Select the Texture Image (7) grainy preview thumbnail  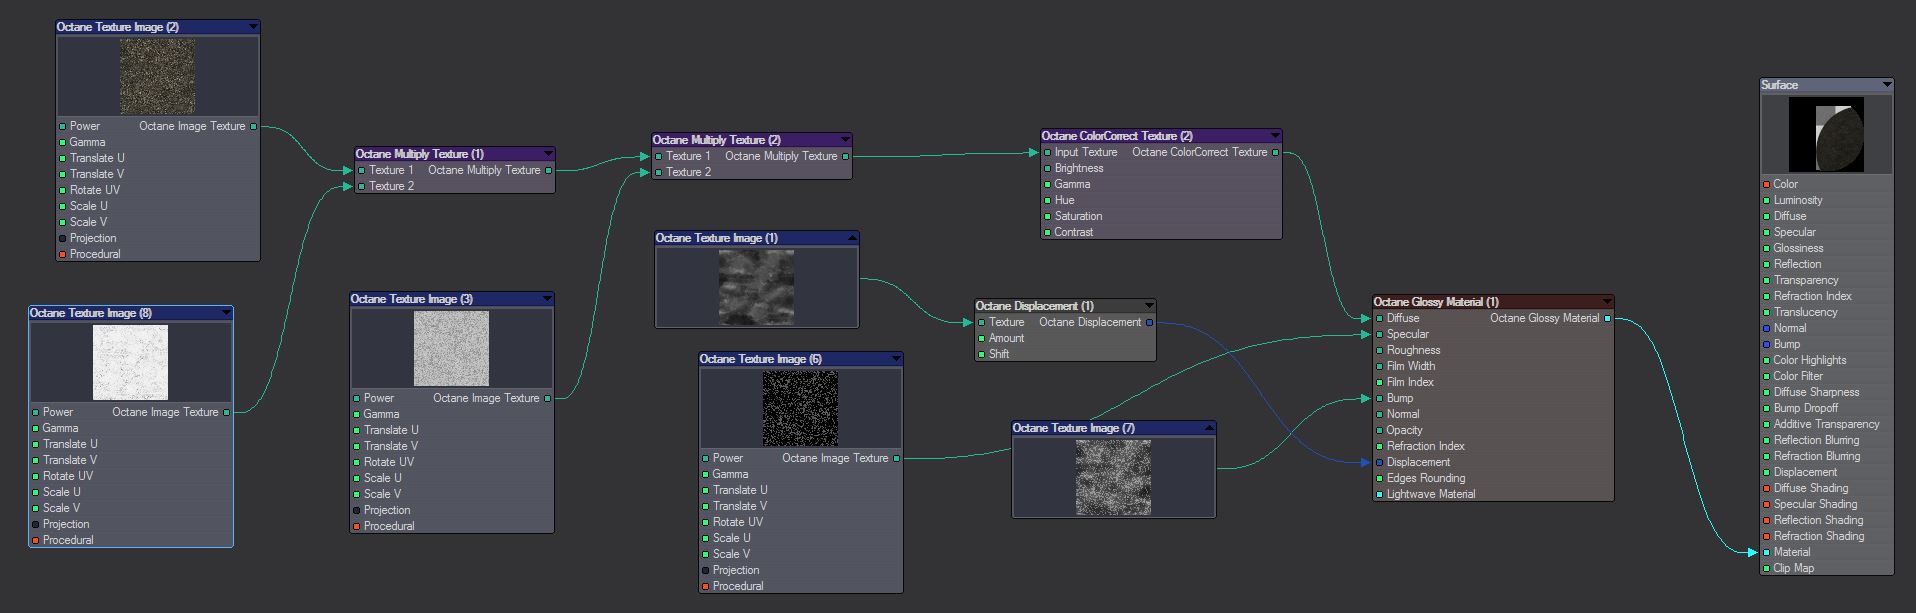1113,477
